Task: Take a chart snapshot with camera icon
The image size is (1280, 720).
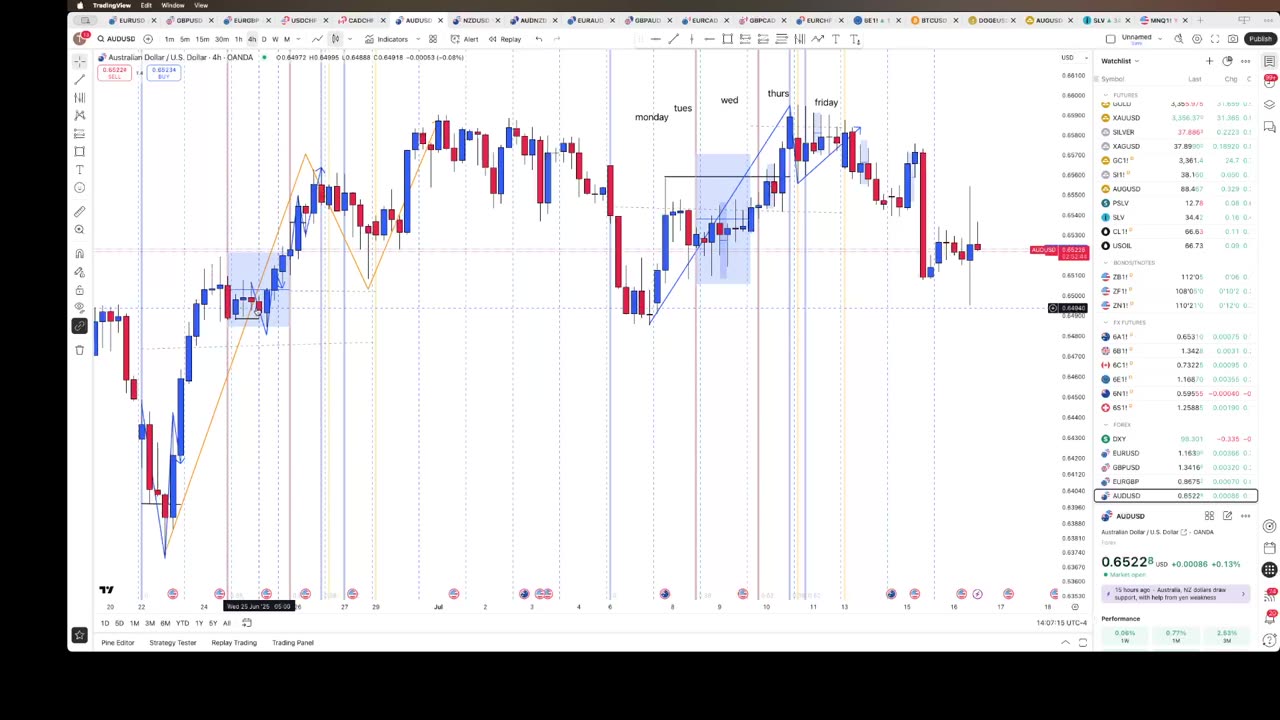Action: [1233, 39]
